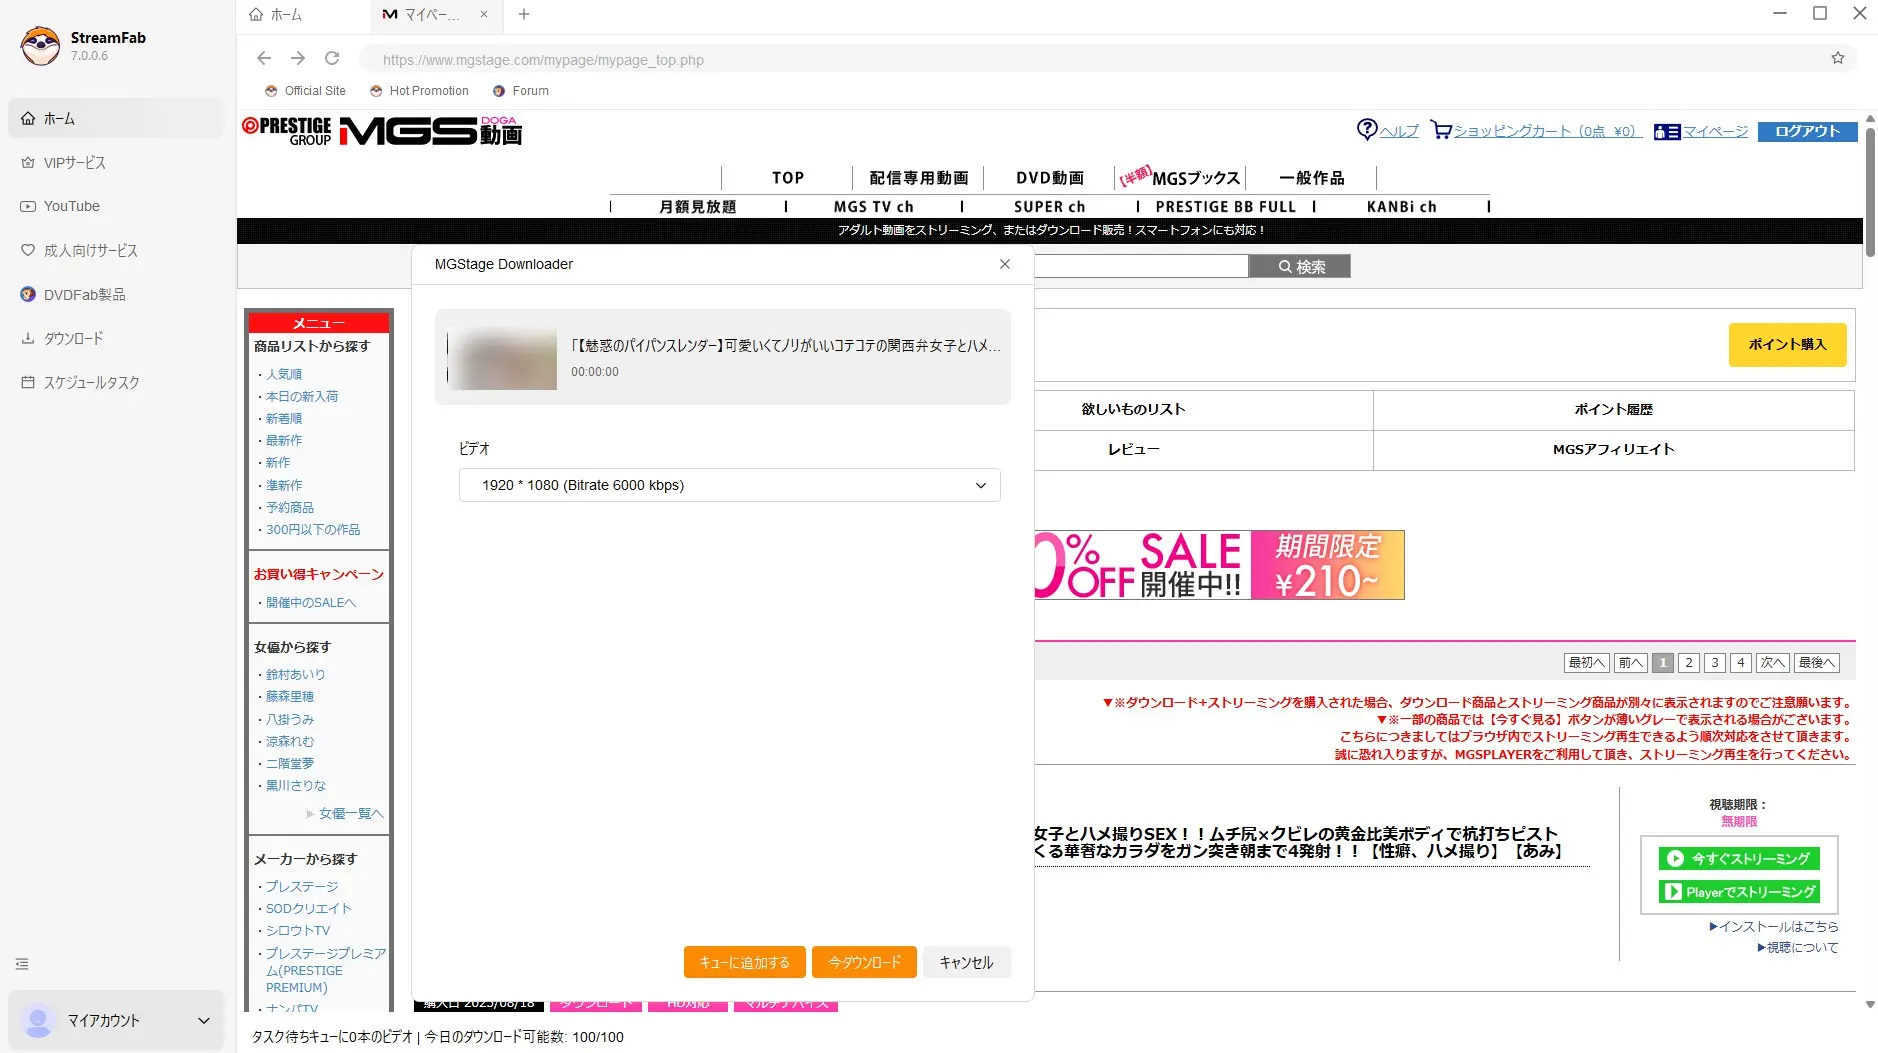Select the TOP menu item
This screenshot has width=1878, height=1053.
coord(788,178)
